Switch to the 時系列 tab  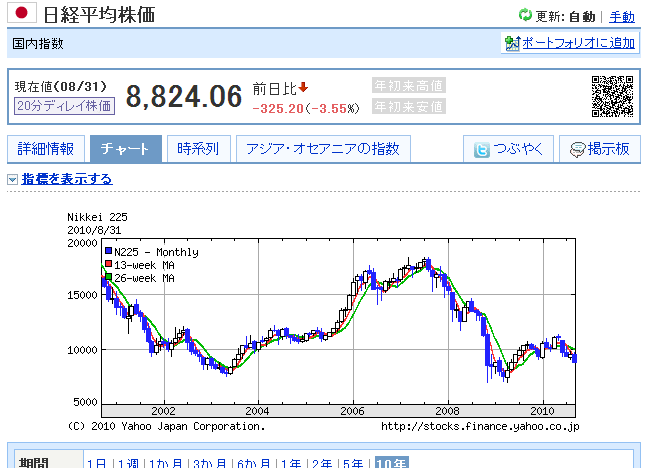point(198,149)
